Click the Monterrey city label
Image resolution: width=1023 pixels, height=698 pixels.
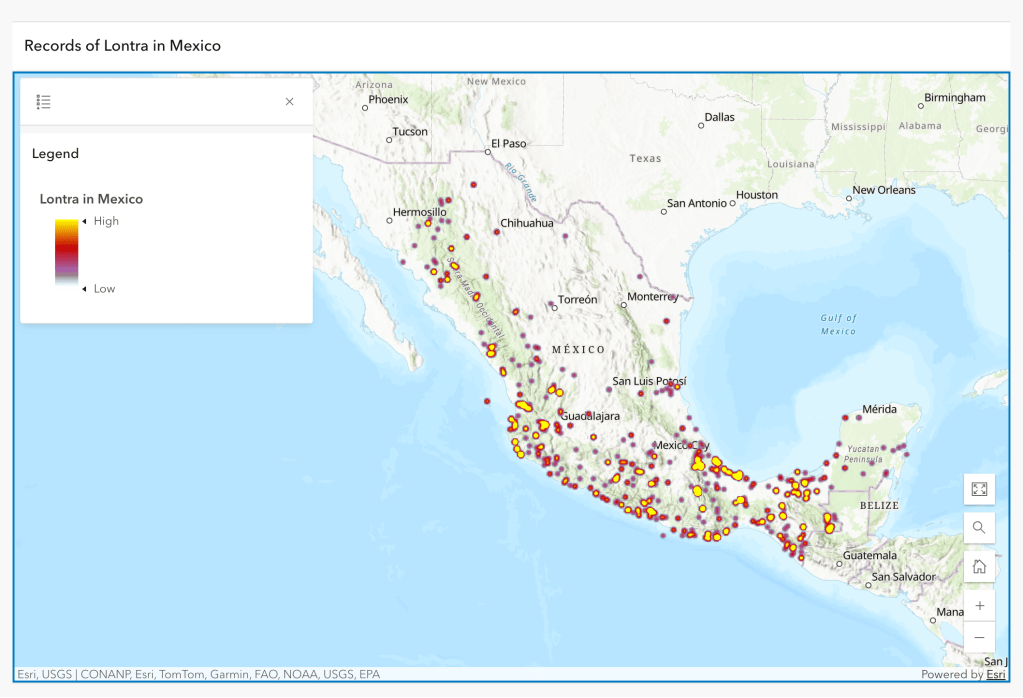(x=653, y=297)
